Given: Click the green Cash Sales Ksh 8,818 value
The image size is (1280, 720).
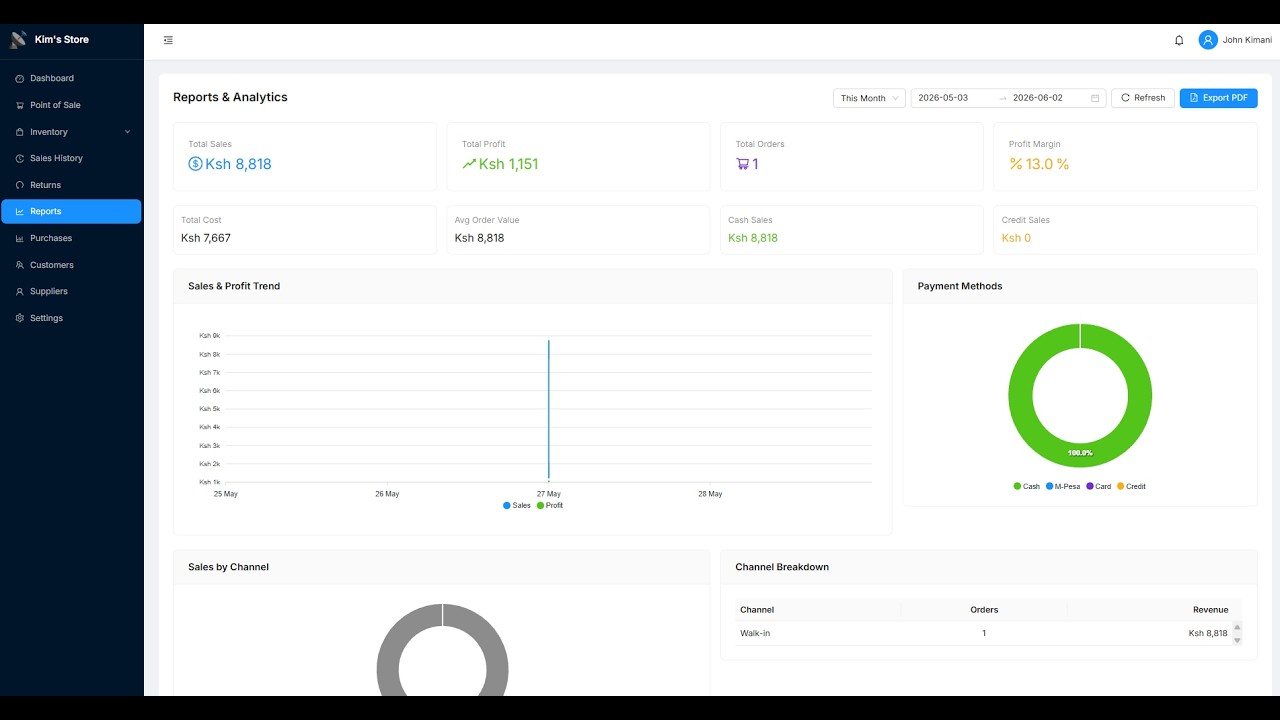Looking at the screenshot, I should (x=753, y=238).
